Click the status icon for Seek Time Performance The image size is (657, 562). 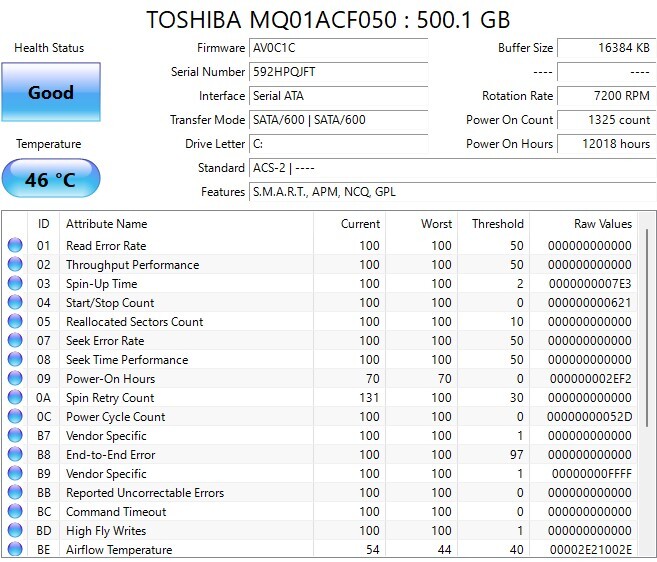15,359
